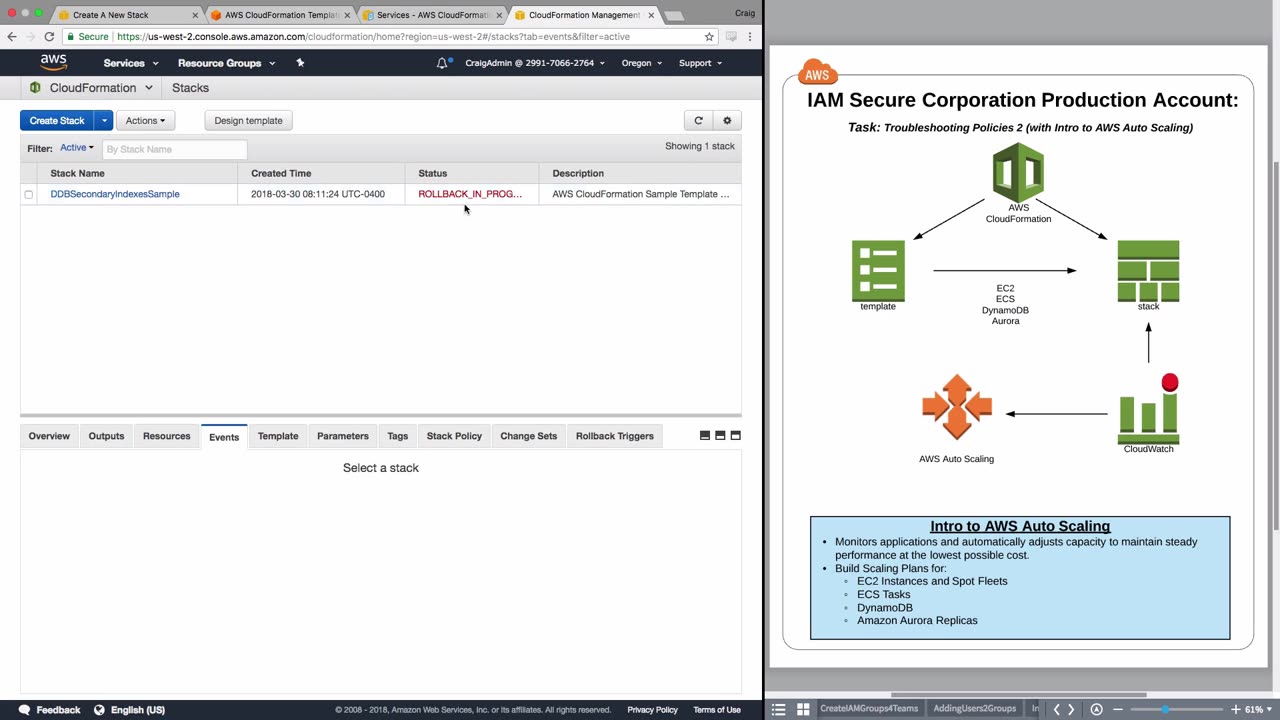Select the DDBSecondaryIndexesSample stack checkbox

(28, 194)
